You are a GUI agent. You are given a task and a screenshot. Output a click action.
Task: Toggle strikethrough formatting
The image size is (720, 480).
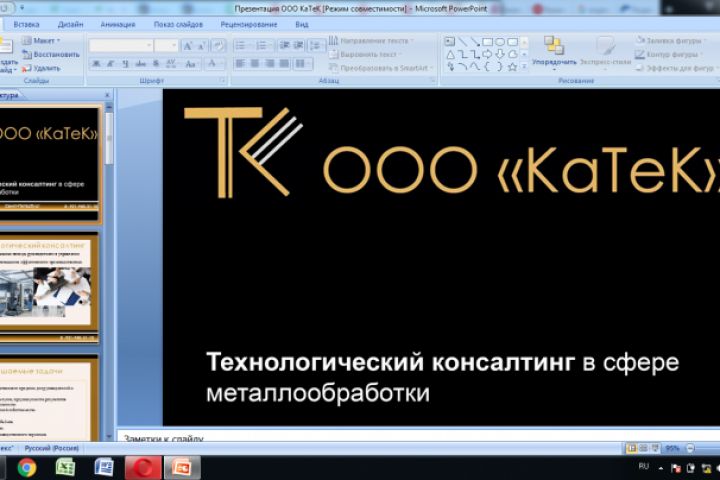point(141,64)
